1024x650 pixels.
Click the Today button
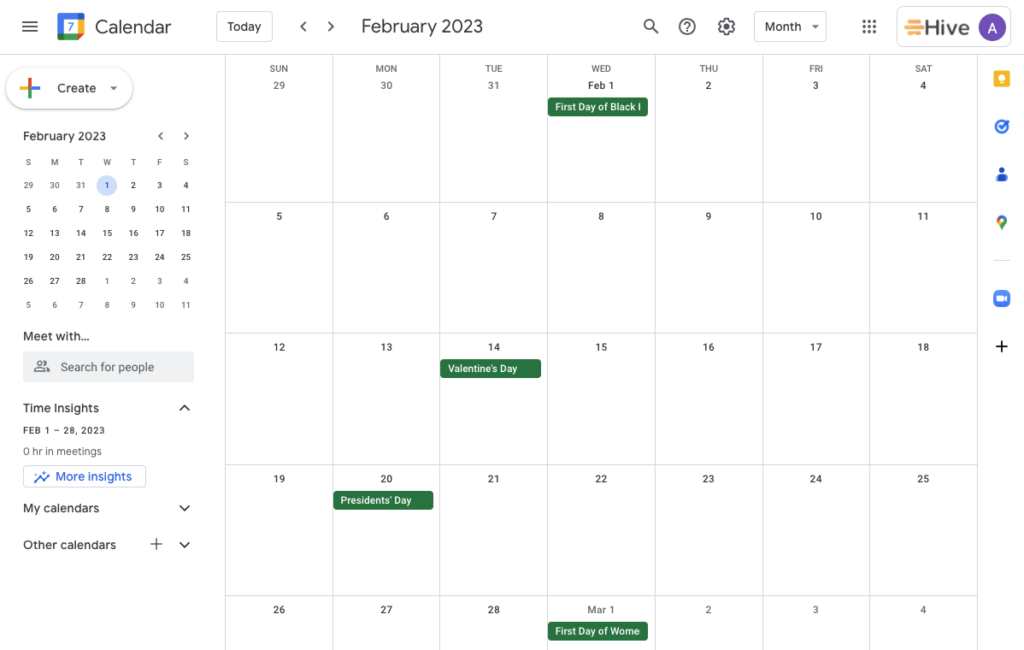click(244, 26)
